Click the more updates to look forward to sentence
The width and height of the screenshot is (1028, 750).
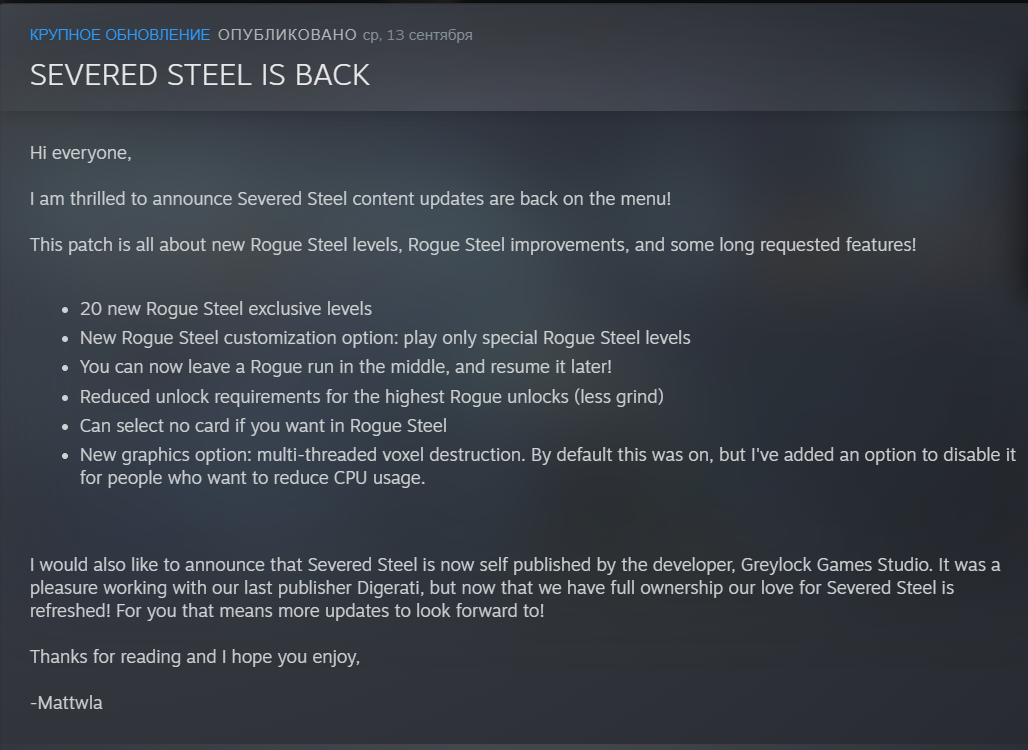click(x=330, y=610)
